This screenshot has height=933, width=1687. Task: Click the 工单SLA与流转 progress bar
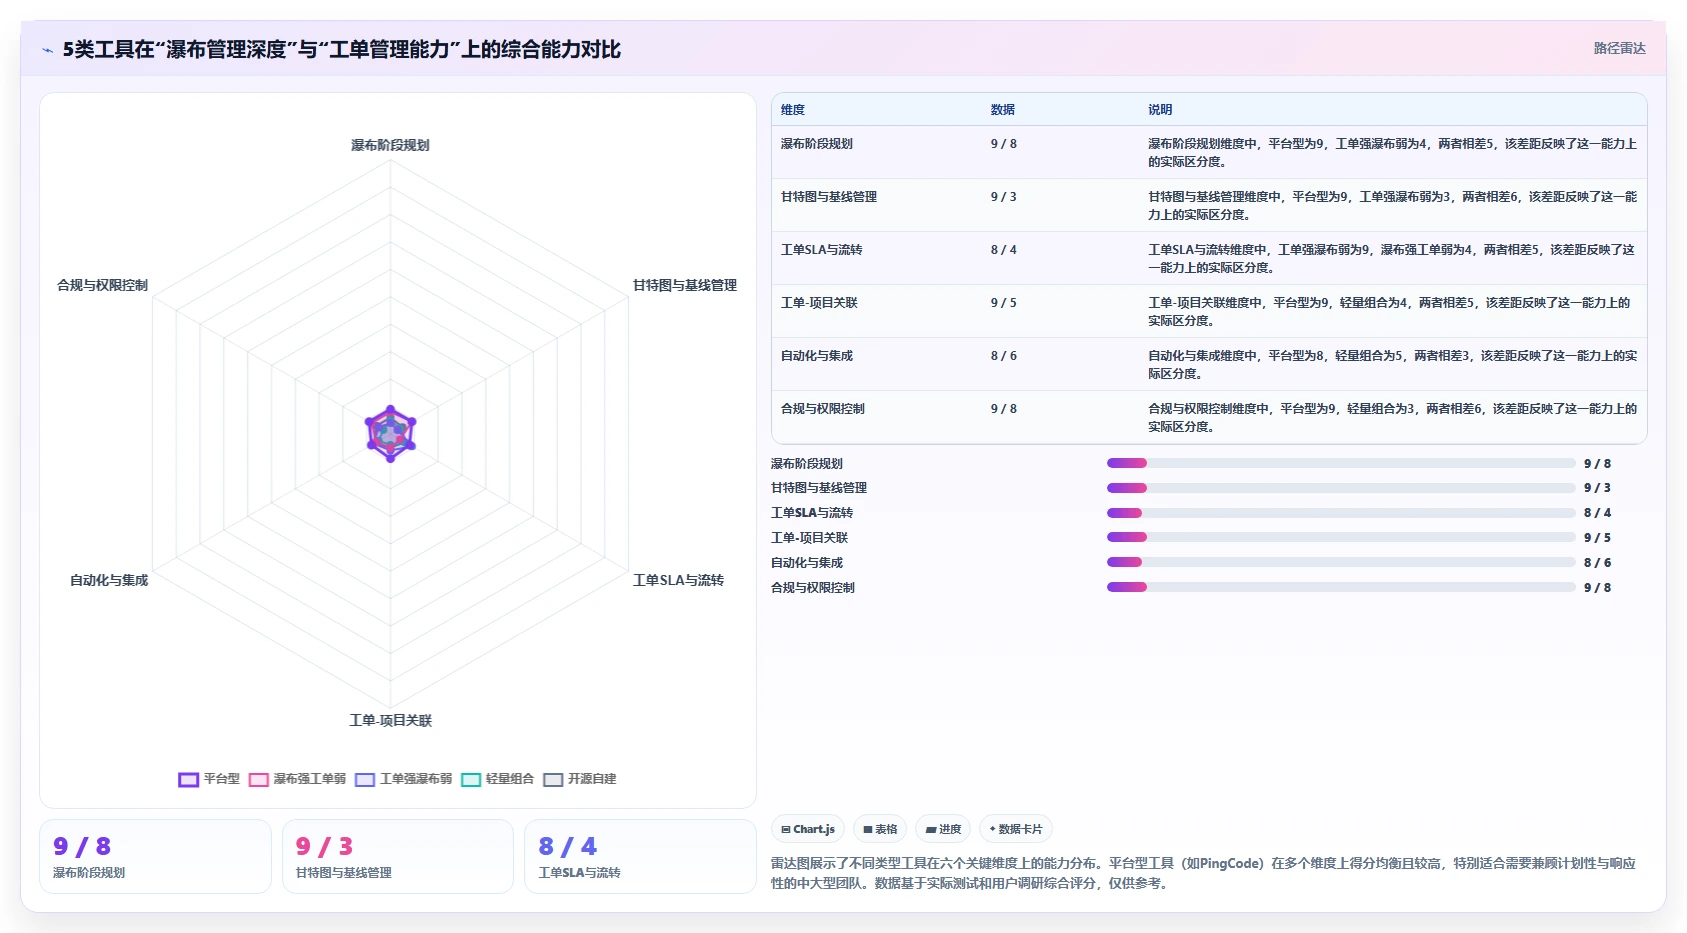pyautogui.click(x=1341, y=513)
